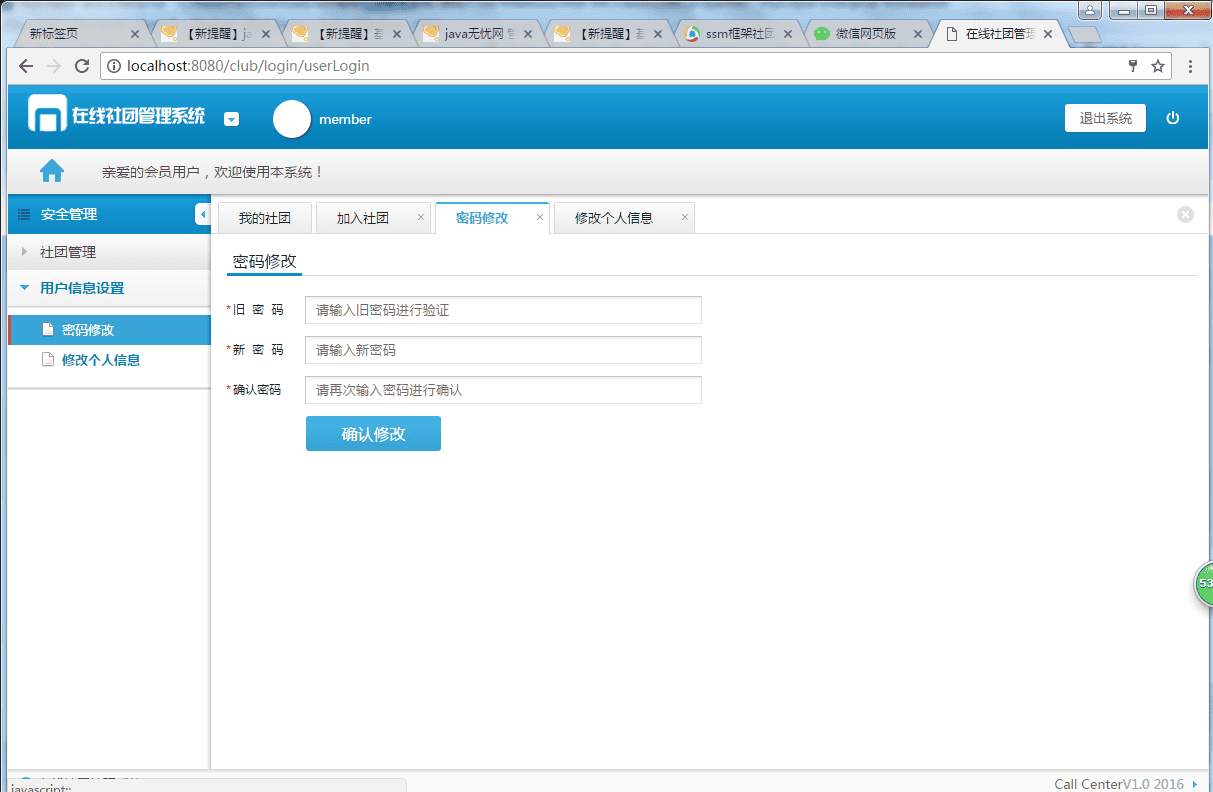The height and width of the screenshot is (792, 1213).
Task: Close all tabs with the gray circle-x icon
Action: tap(1185, 214)
